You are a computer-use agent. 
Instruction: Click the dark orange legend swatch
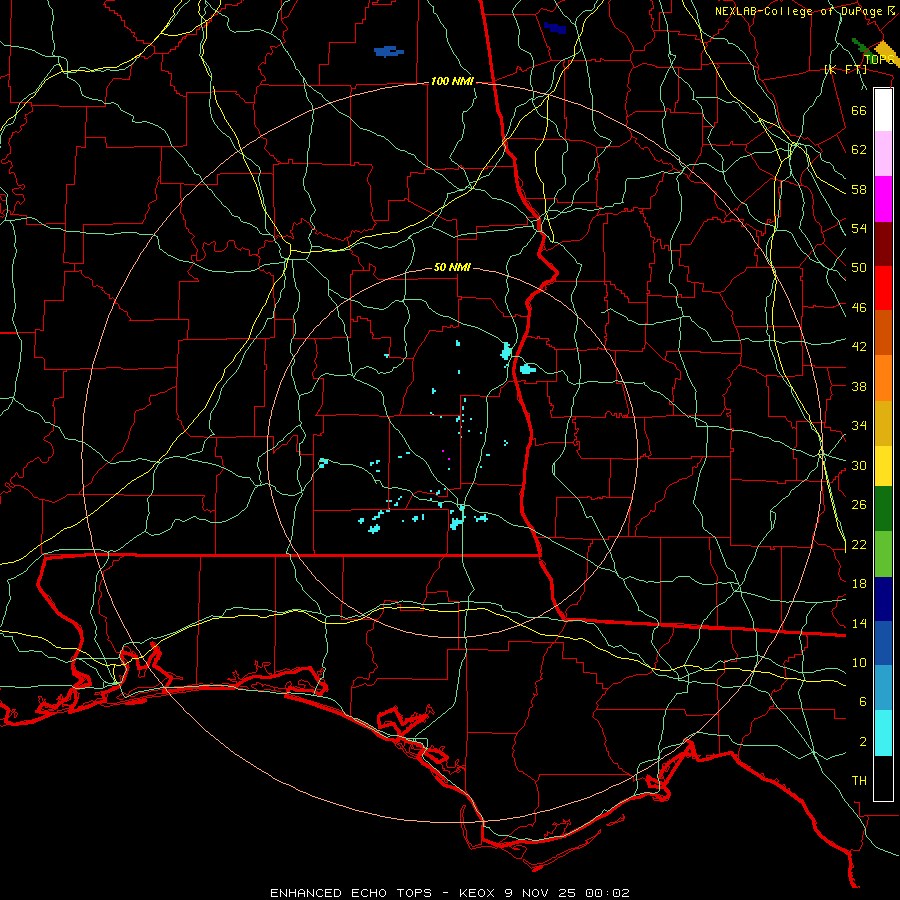883,332
